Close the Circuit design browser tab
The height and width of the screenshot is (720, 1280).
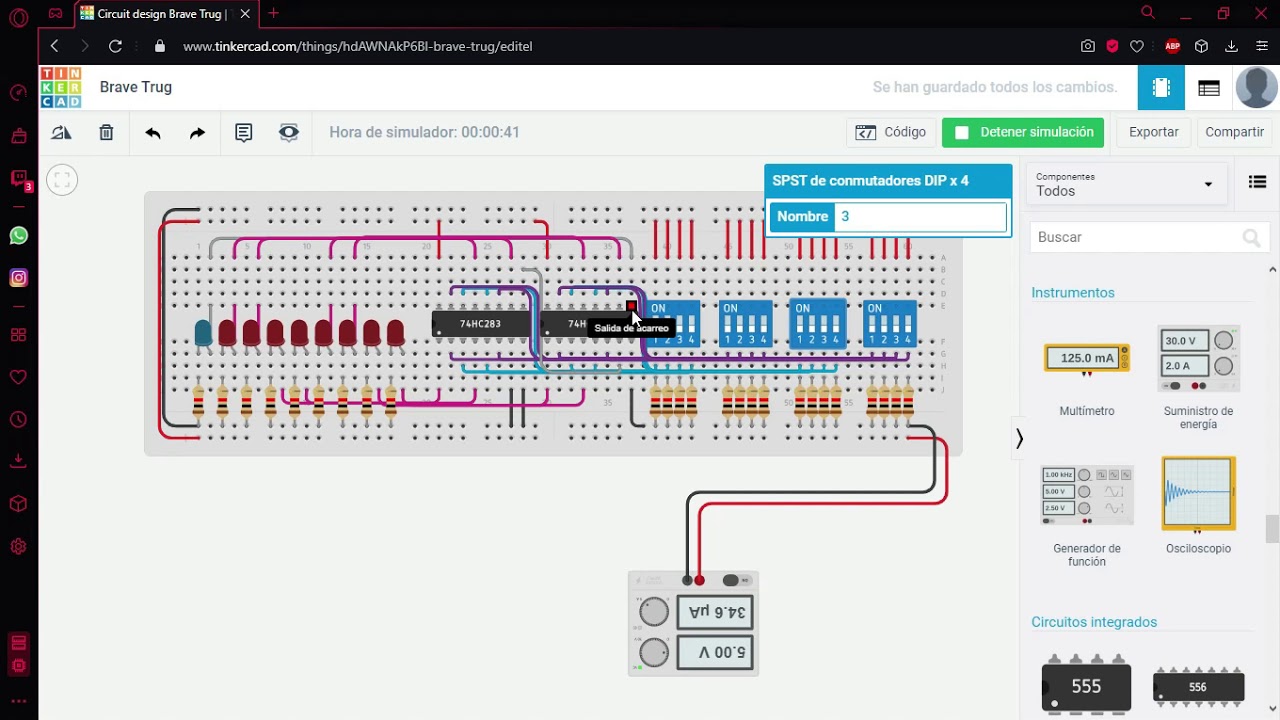[245, 14]
